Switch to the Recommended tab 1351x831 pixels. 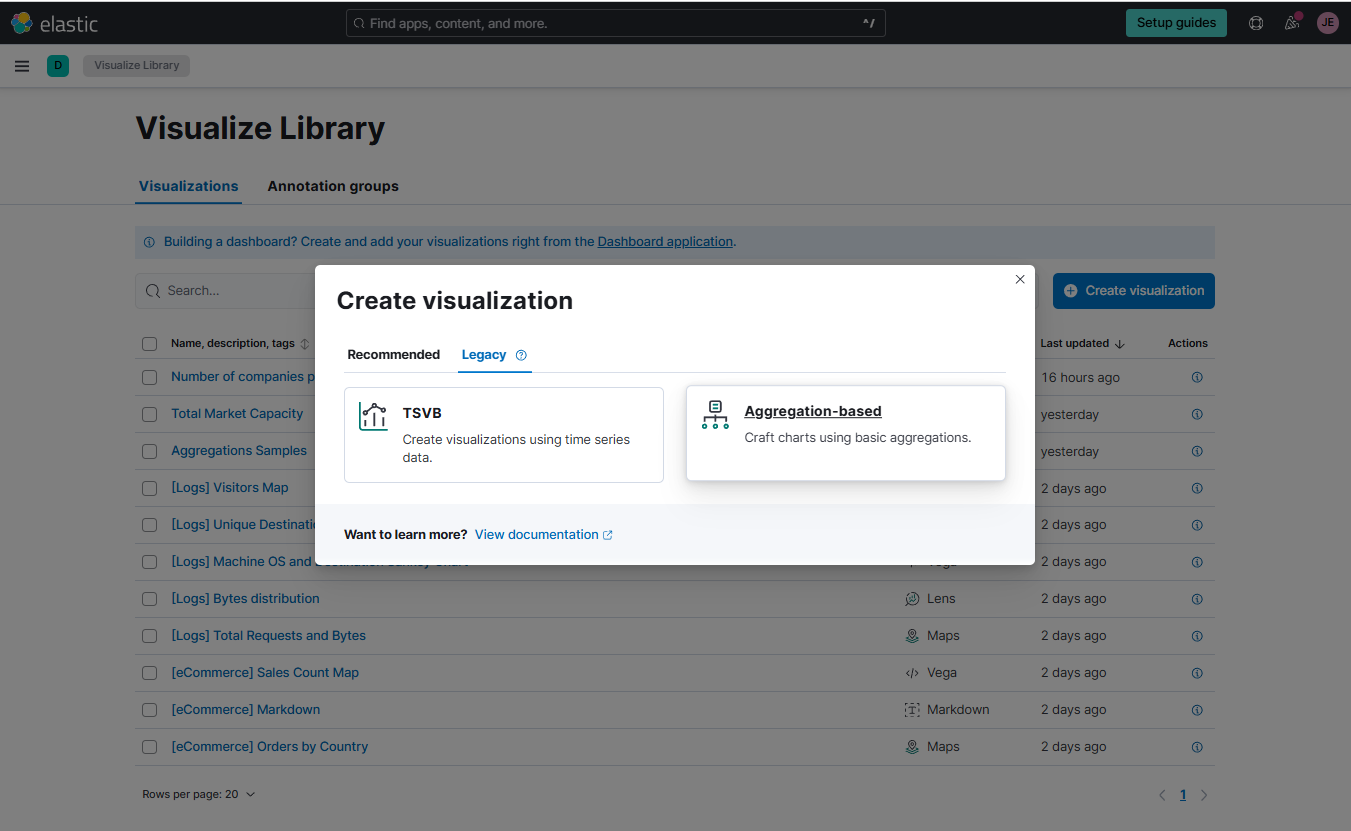coord(394,355)
